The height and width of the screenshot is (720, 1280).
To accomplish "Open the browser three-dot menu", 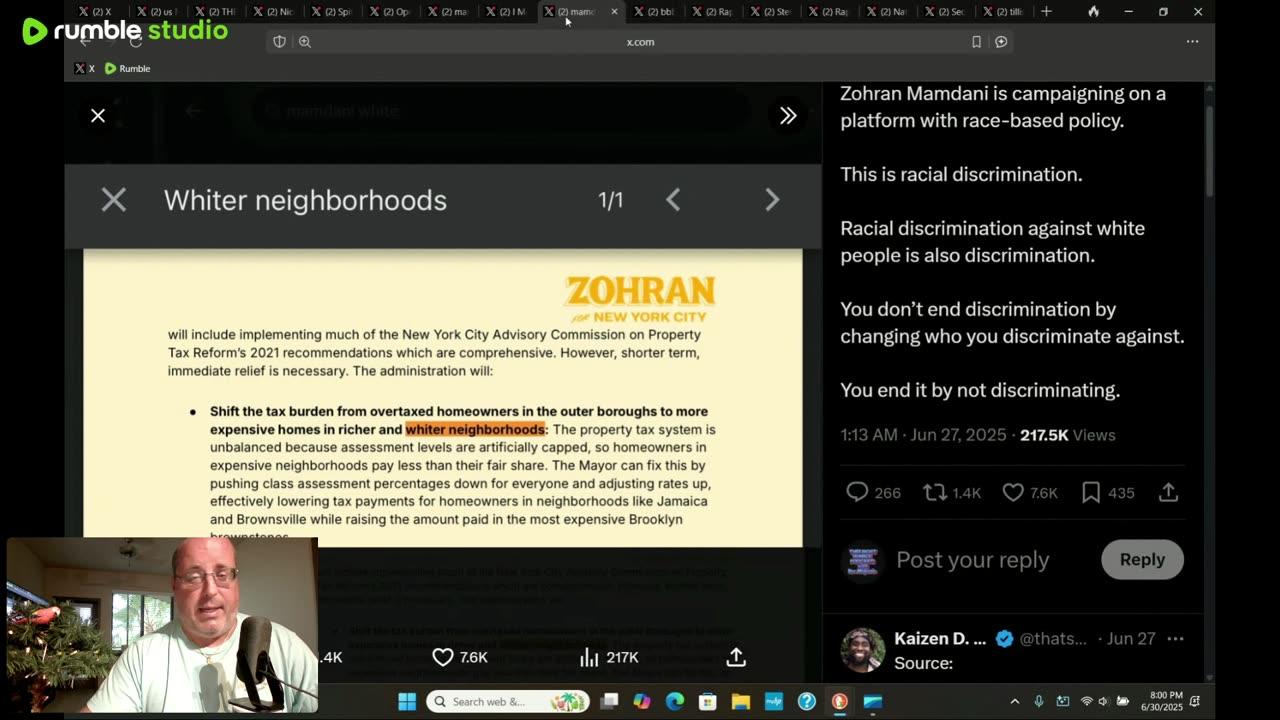I will [1192, 42].
